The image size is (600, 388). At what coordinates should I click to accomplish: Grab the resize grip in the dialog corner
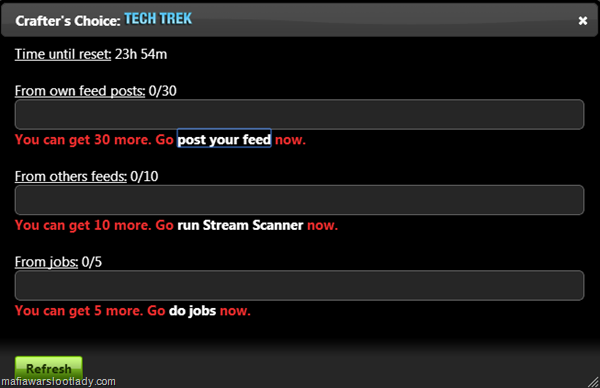[593, 382]
